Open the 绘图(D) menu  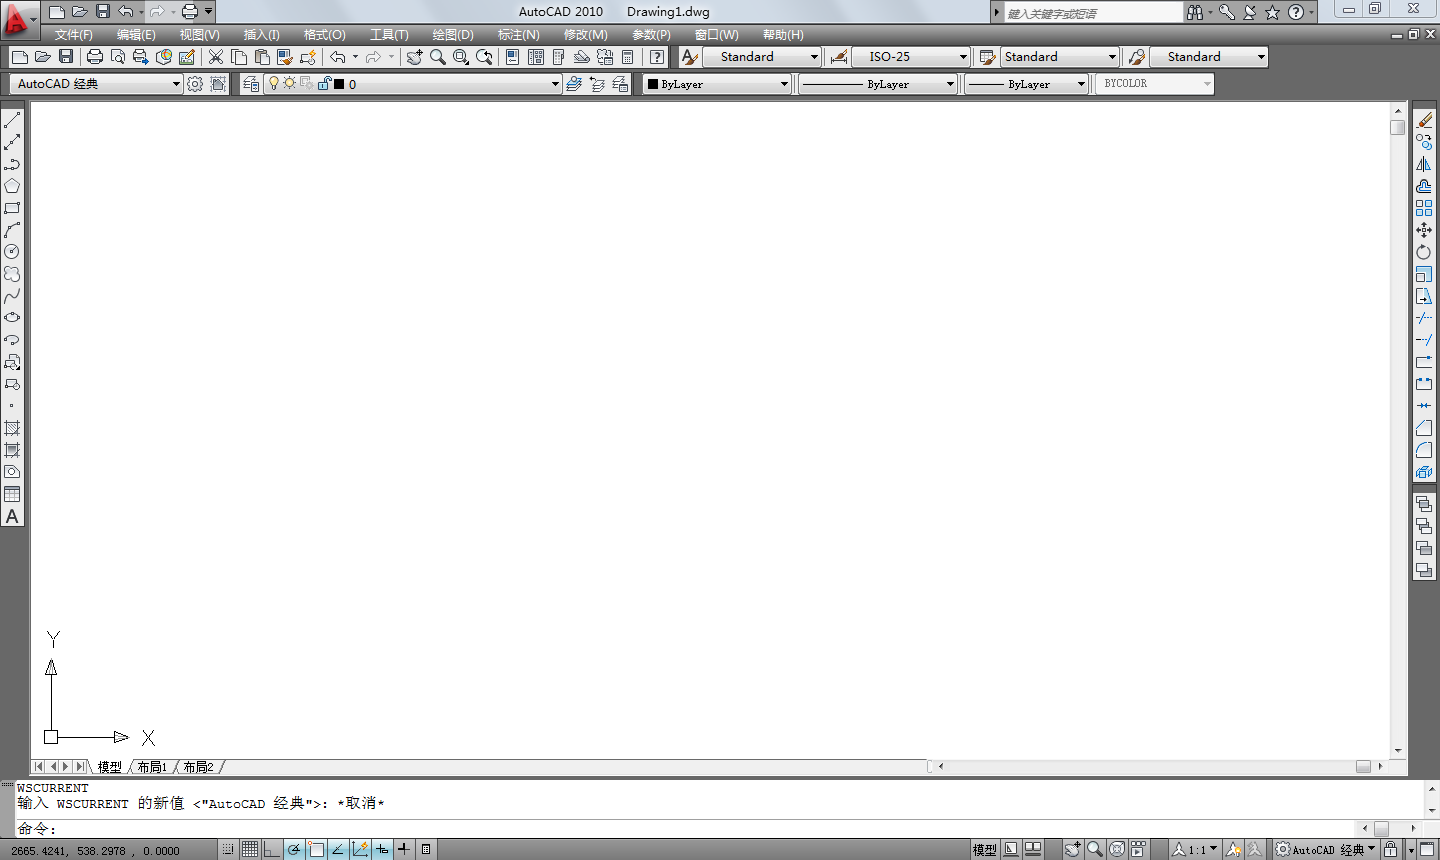pyautogui.click(x=453, y=35)
